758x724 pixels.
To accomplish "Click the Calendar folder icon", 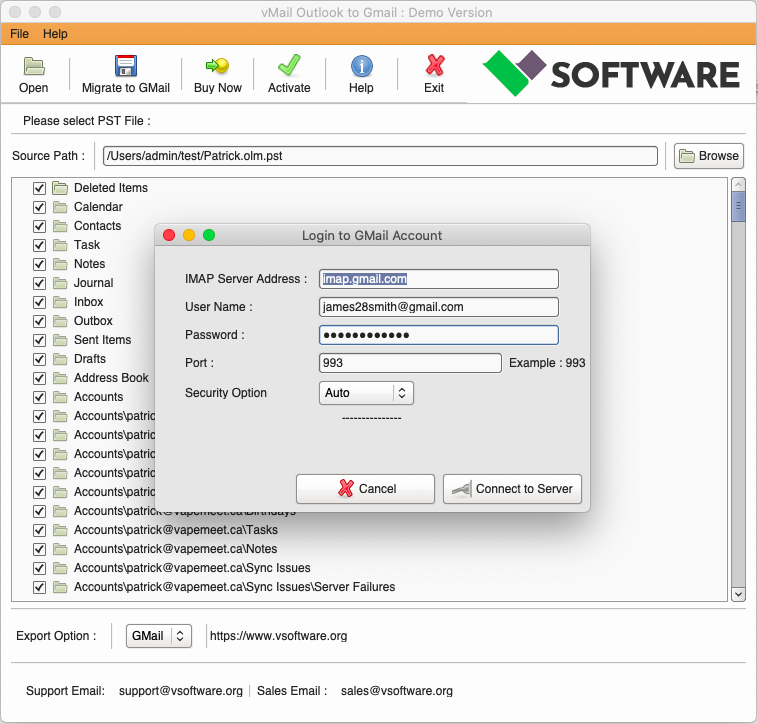I will tap(60, 207).
